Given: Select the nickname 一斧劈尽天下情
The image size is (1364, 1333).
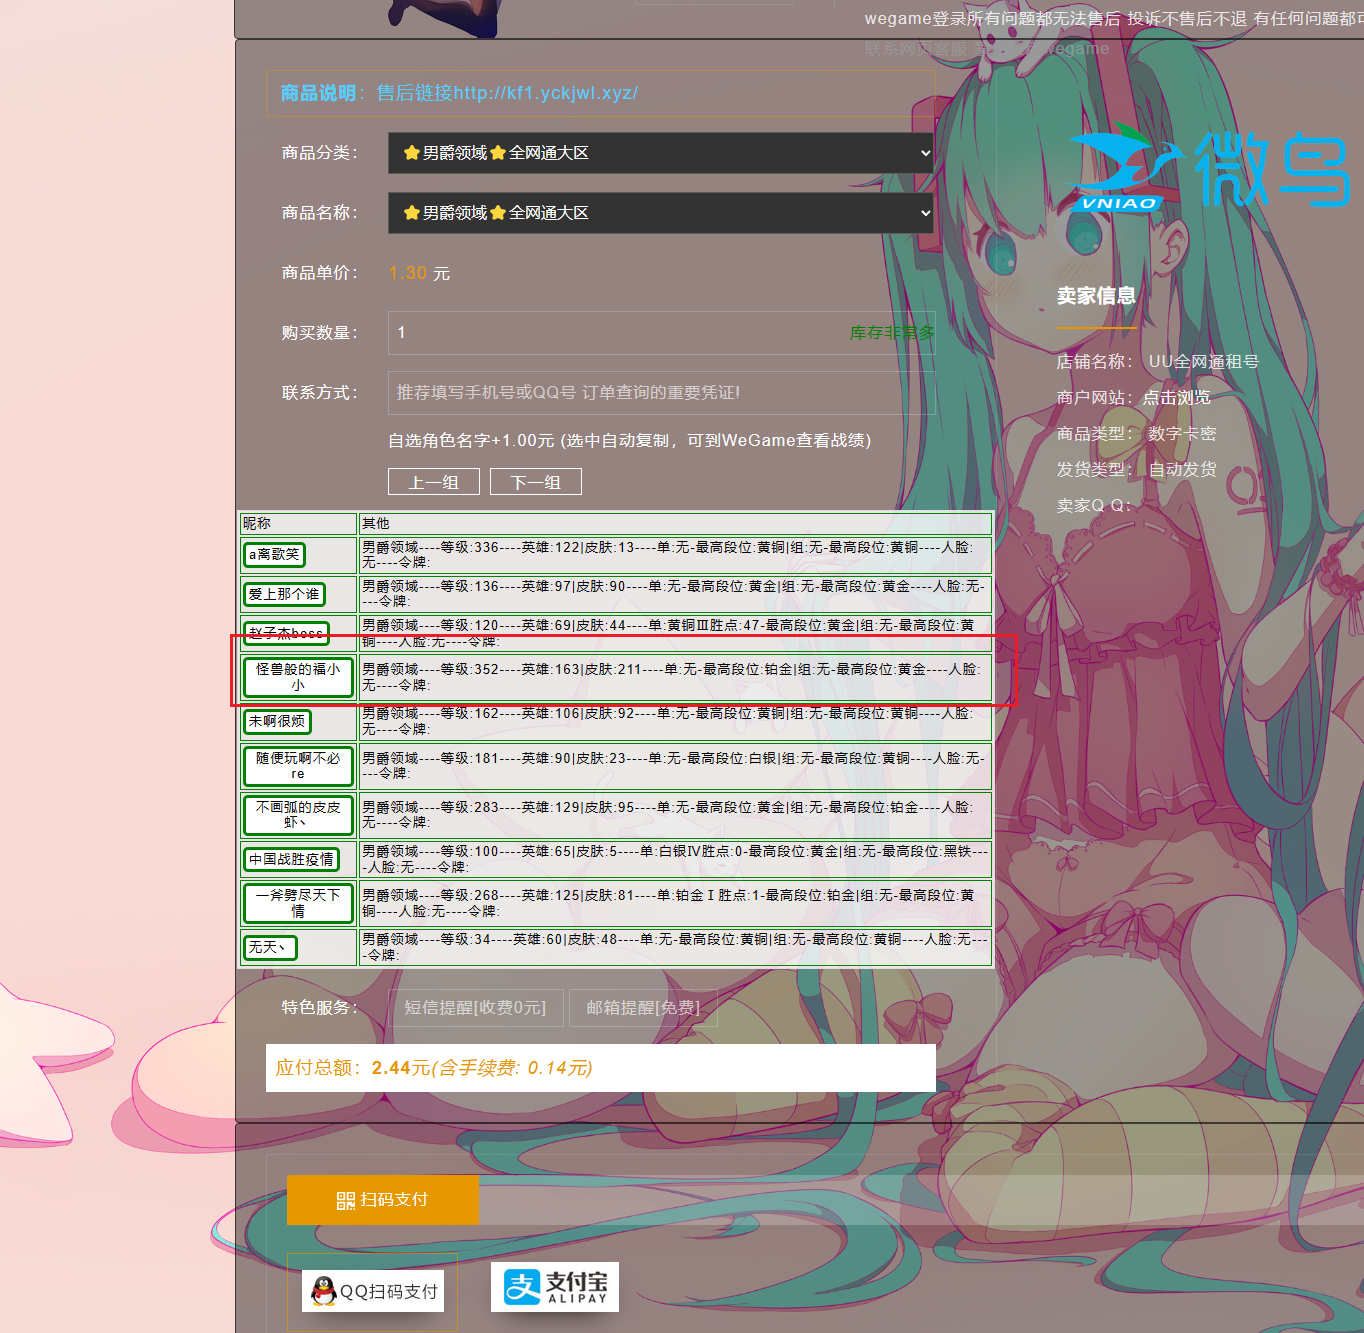Looking at the screenshot, I should (298, 903).
